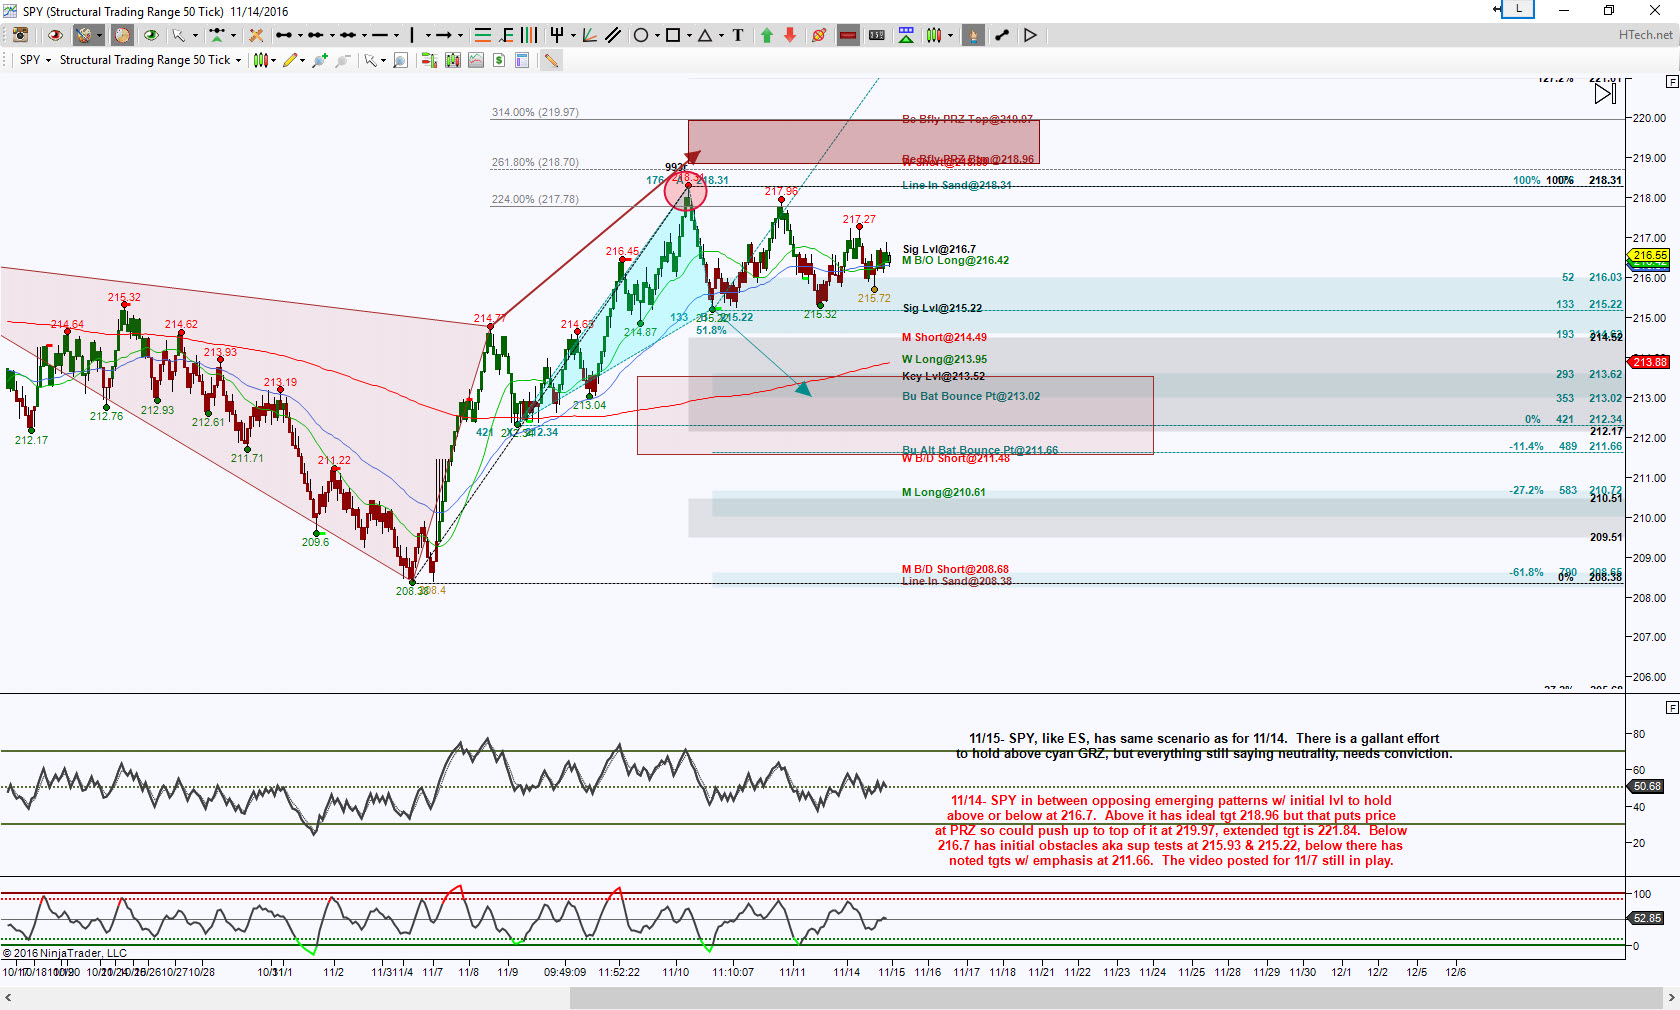
Task: Select the Text drawing tool
Action: pyautogui.click(x=738, y=35)
